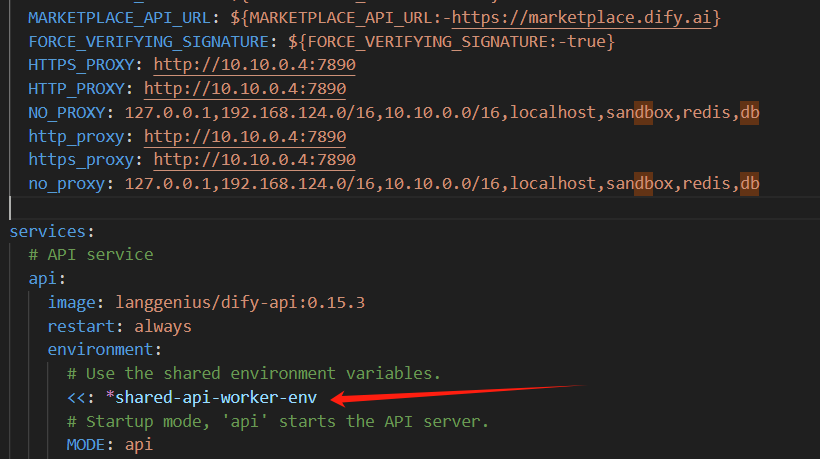Click 'redis' in the lowercase no_proxy line
The image size is (820, 459).
click(706, 183)
